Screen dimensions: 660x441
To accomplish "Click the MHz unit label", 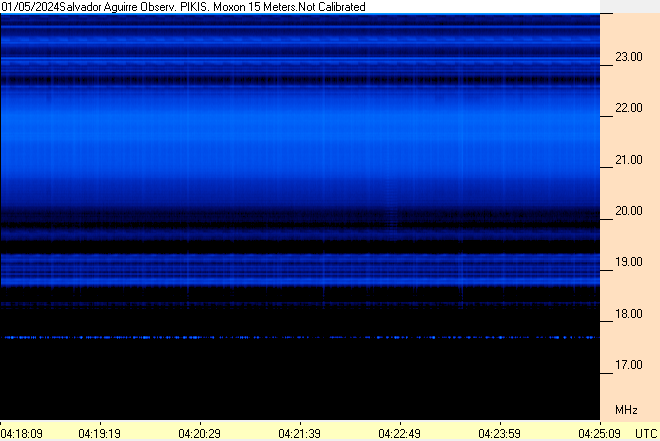I will [x=626, y=410].
